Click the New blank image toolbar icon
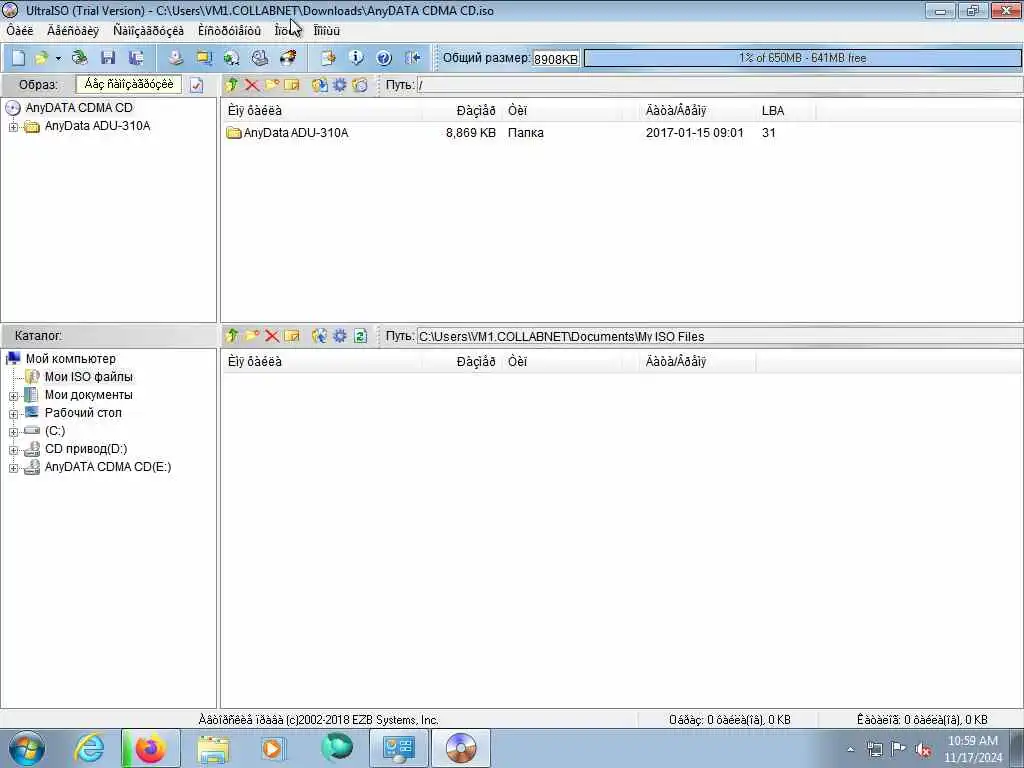The width and height of the screenshot is (1024, 768). 18,58
